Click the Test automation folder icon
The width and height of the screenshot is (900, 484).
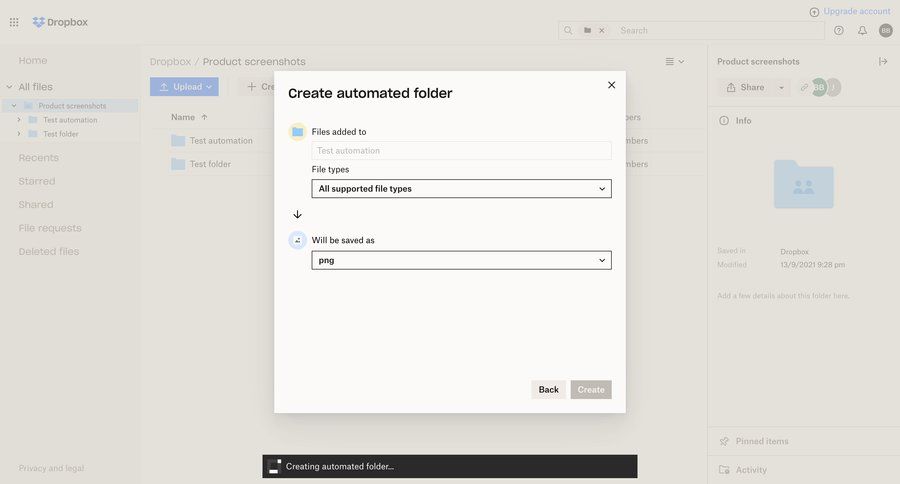(x=178, y=141)
